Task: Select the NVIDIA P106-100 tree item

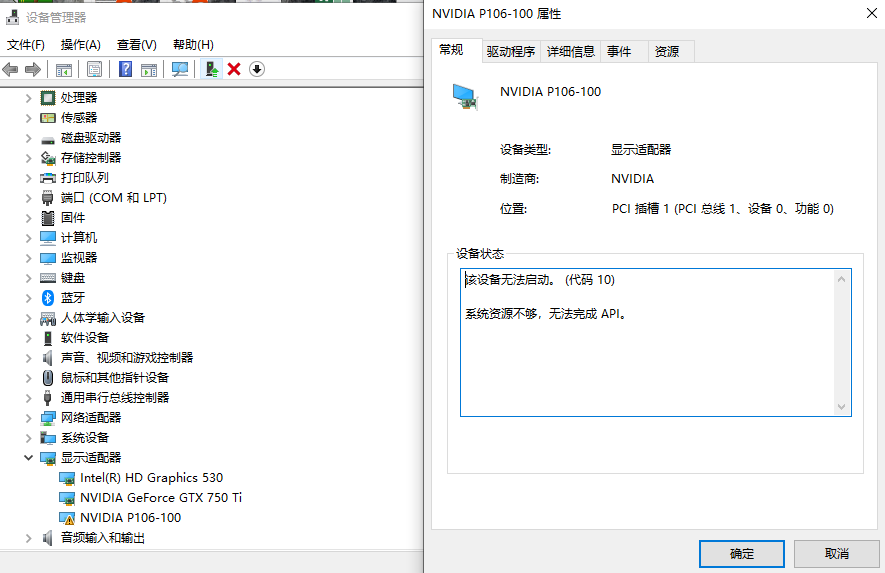Action: [x=130, y=518]
